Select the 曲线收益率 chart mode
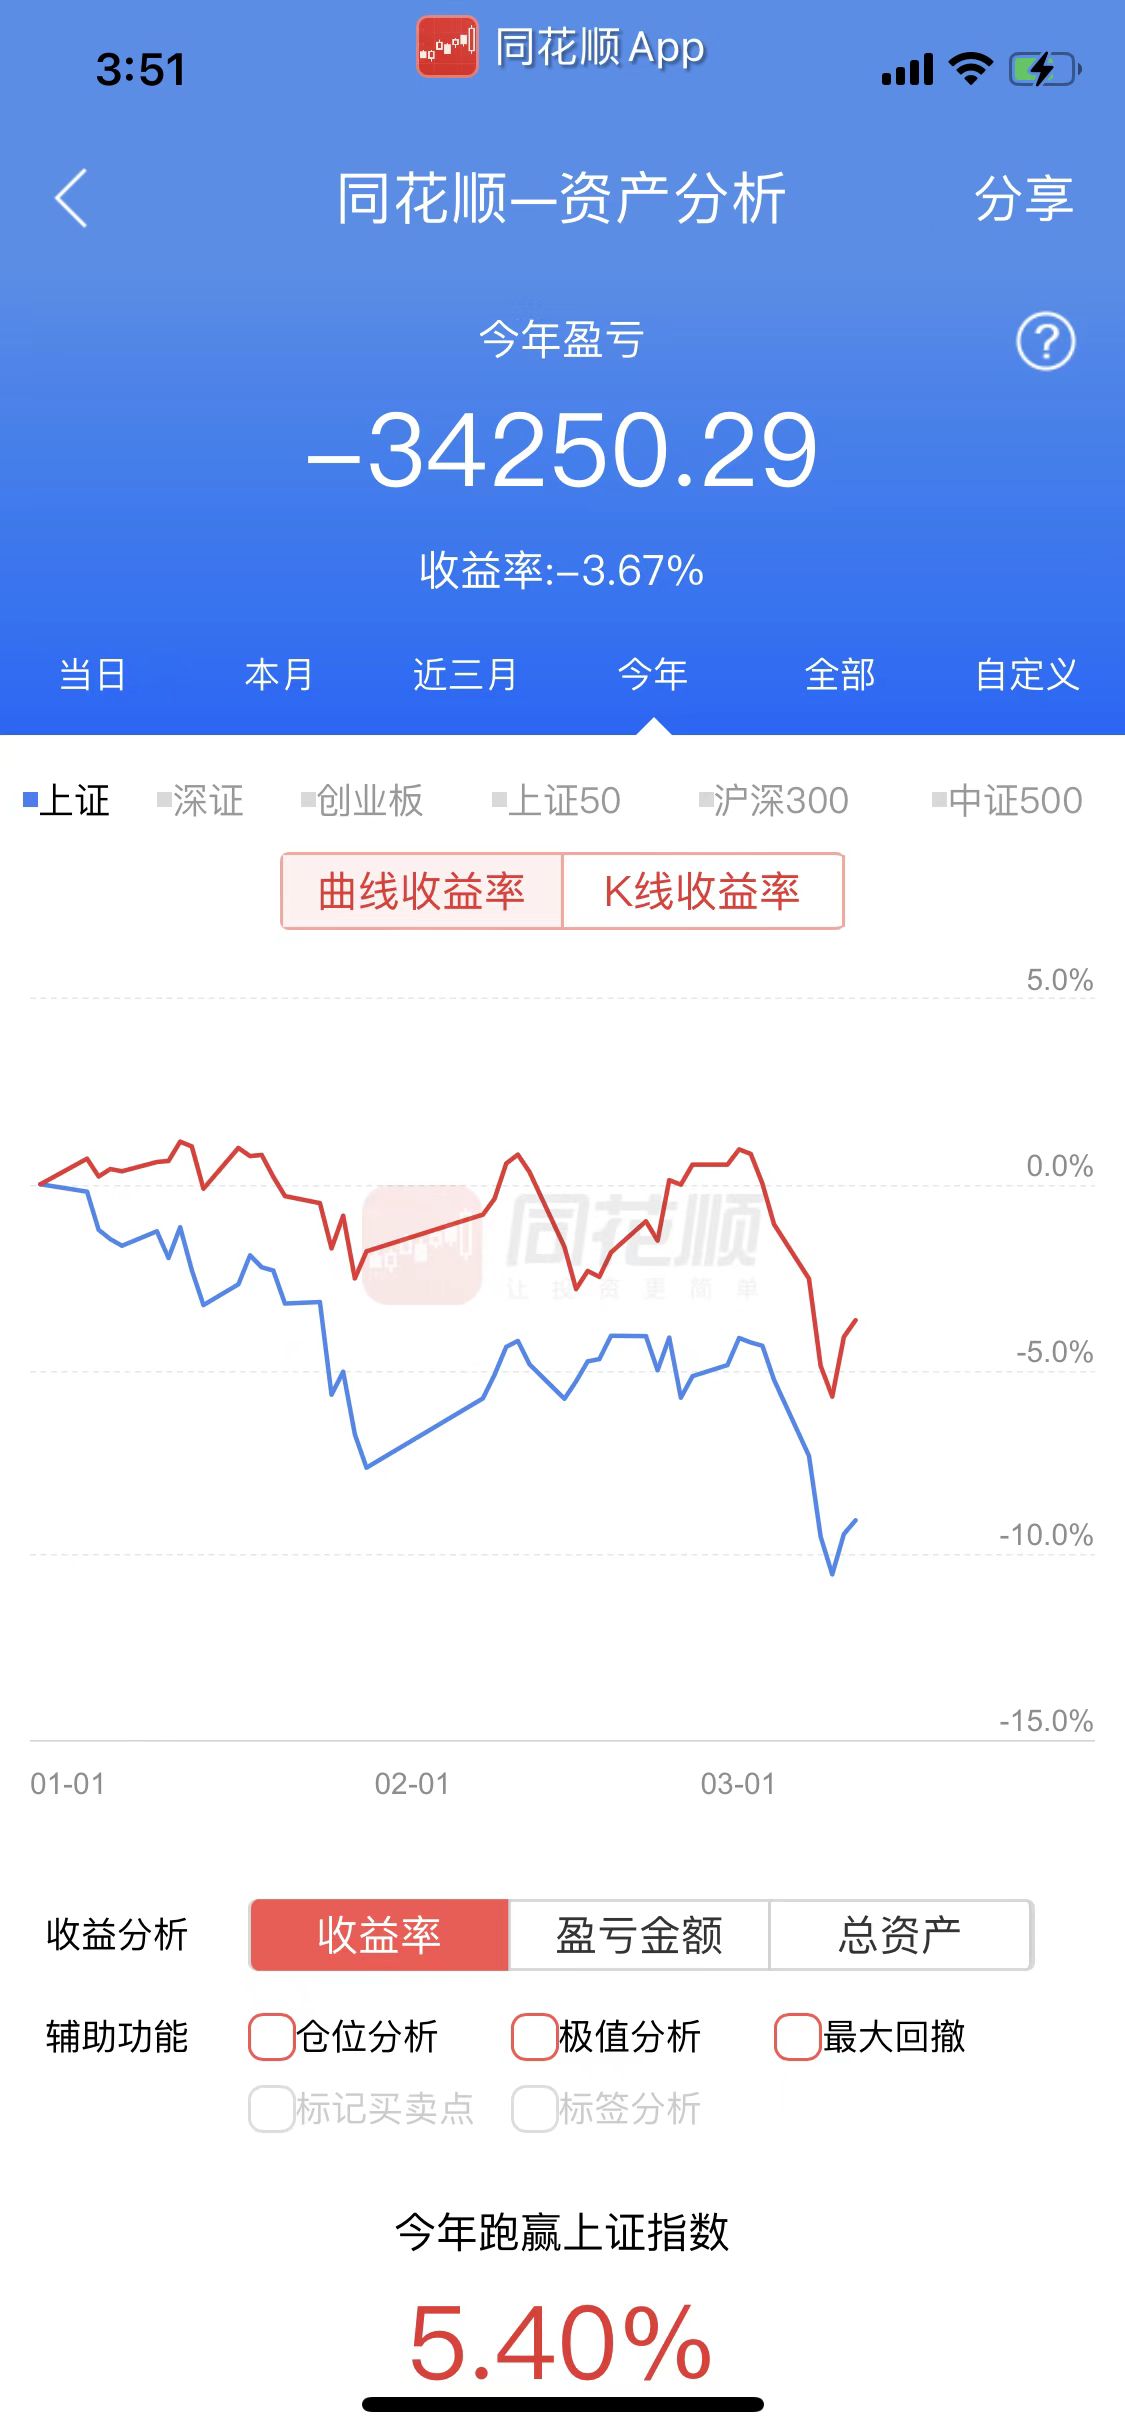Screen dimensions: 1125x2436 (x=422, y=891)
